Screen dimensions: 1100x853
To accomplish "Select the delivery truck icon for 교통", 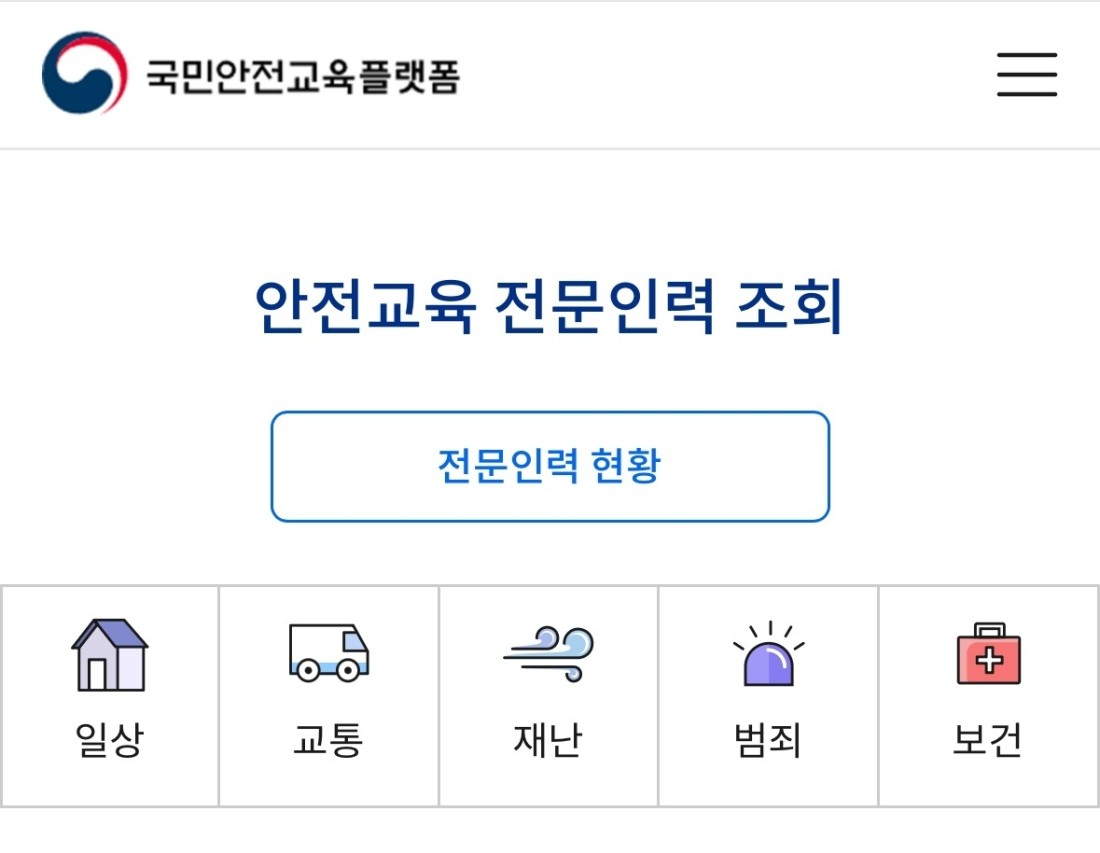I will click(329, 652).
